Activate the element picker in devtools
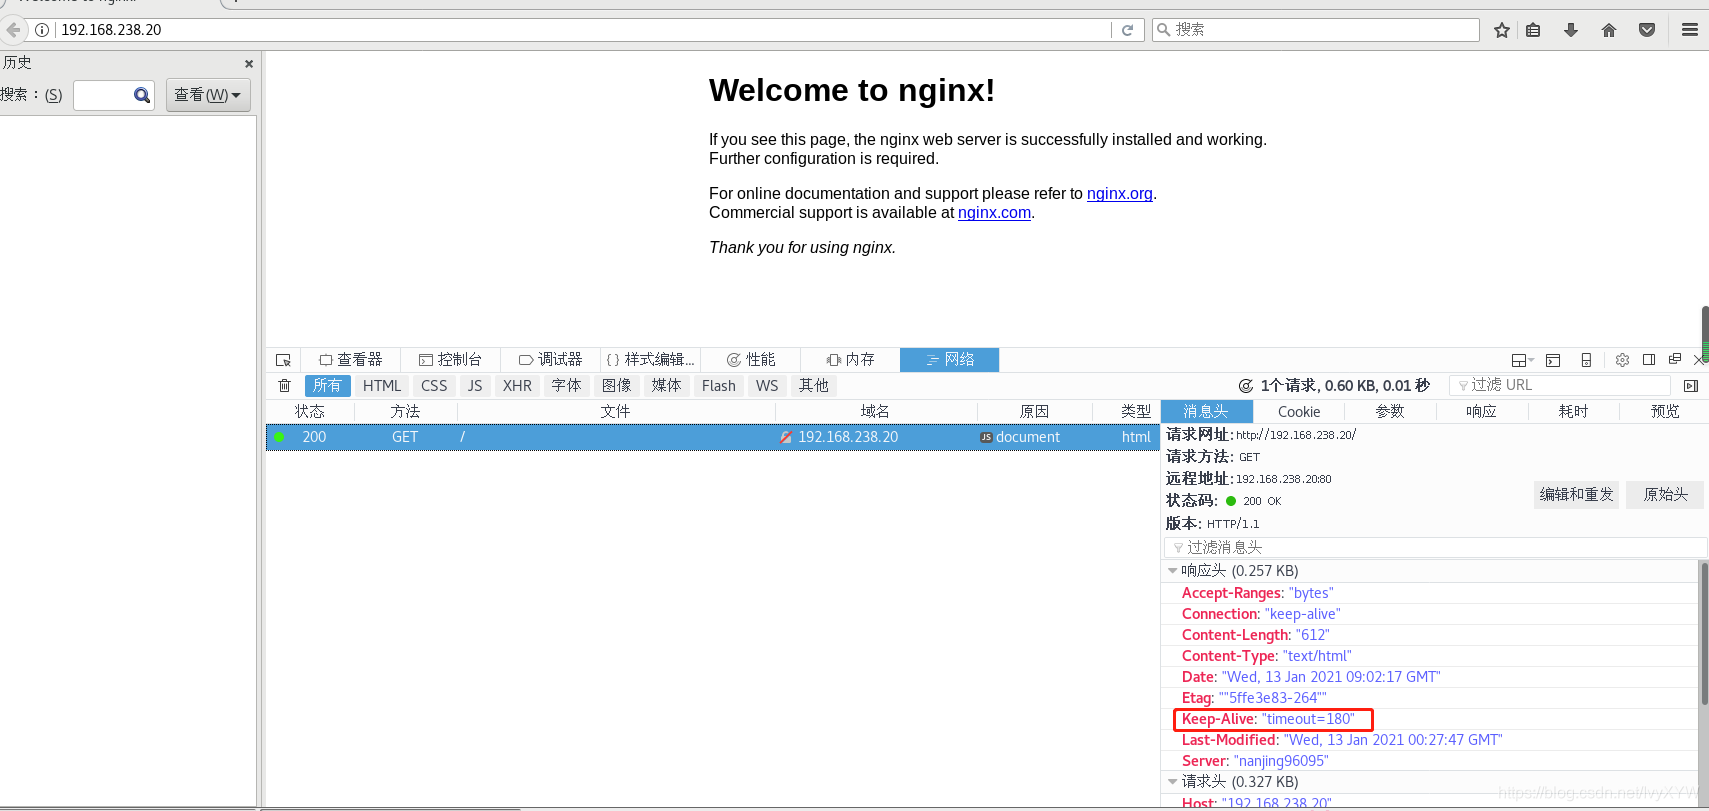1709x811 pixels. (284, 360)
